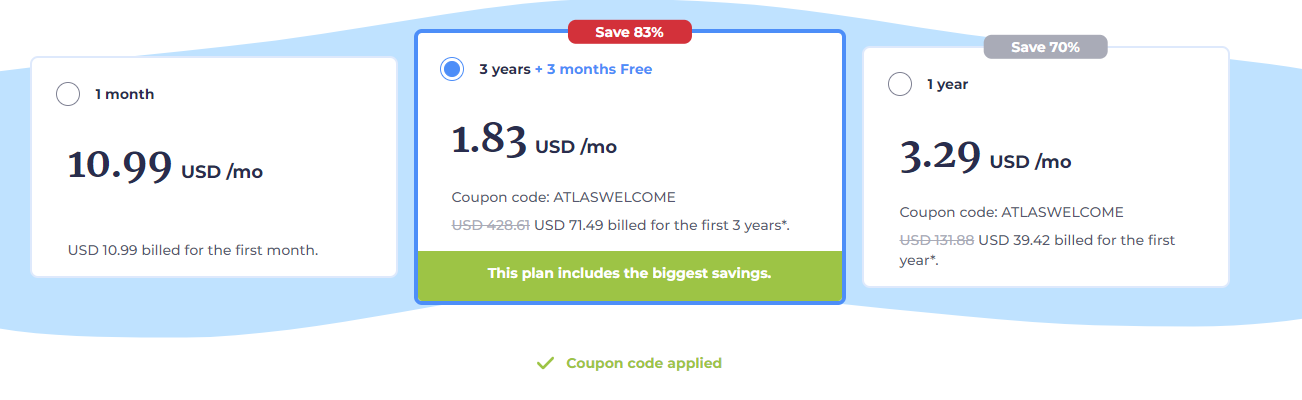
Task: Click the struck-through USD 428.61 price
Action: (490, 225)
